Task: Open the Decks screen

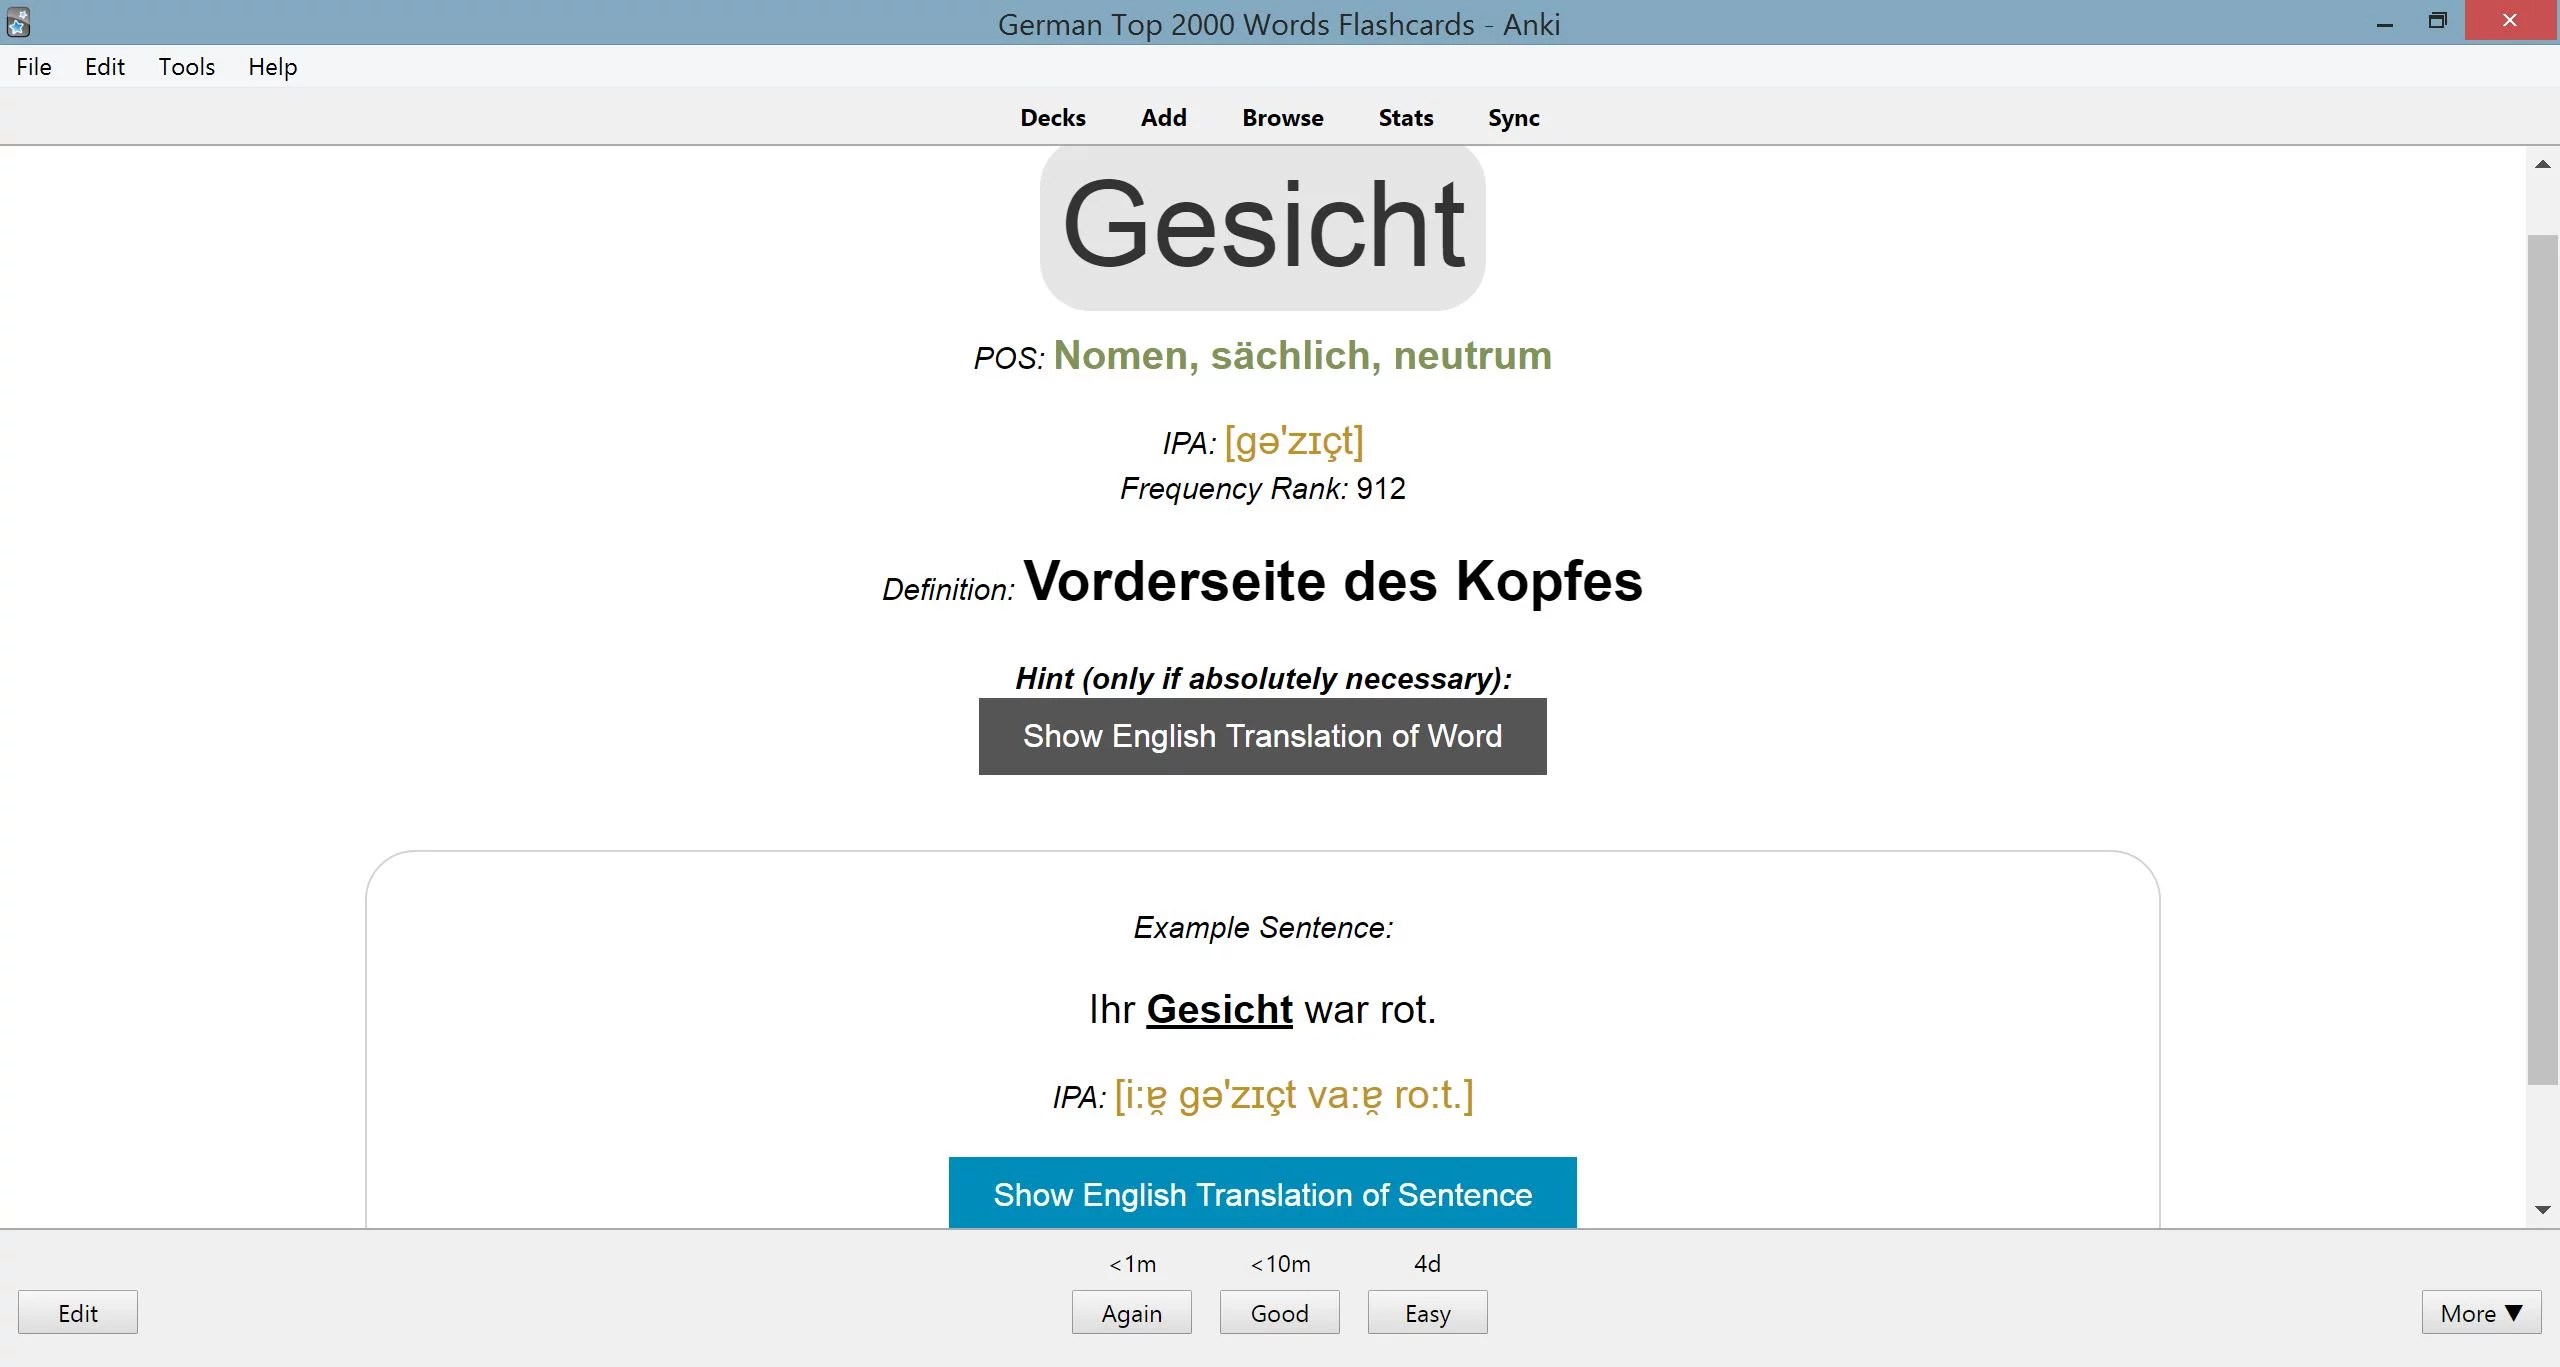Action: click(x=1051, y=117)
